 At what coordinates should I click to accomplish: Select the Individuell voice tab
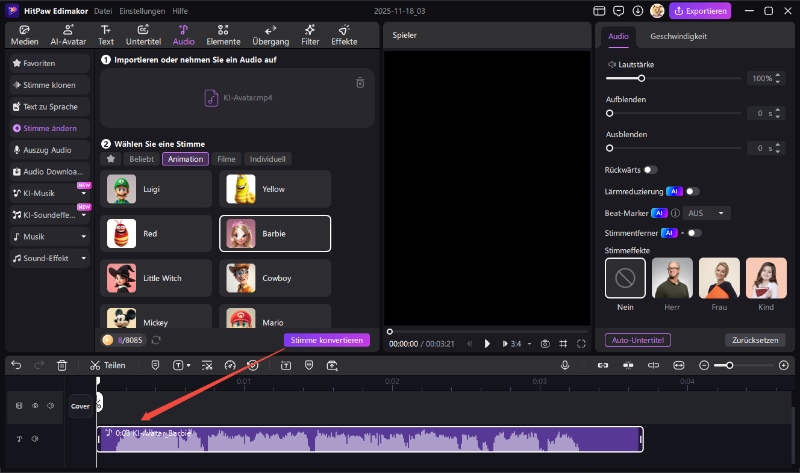click(x=267, y=159)
